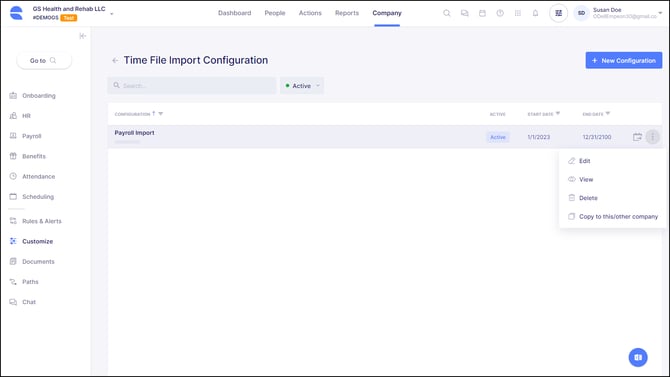Click the 12/31/2100 end date cell
The image size is (670, 377).
click(597, 137)
